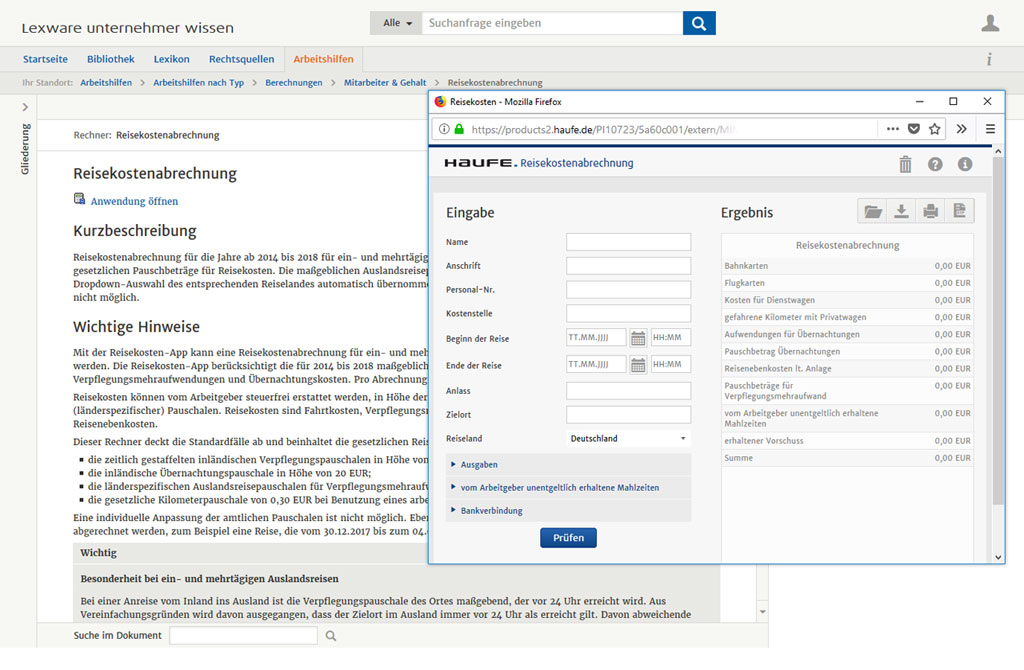Screen dimensions: 1024x670
Task: Click the Suche im Dokument field
Action: click(243, 635)
